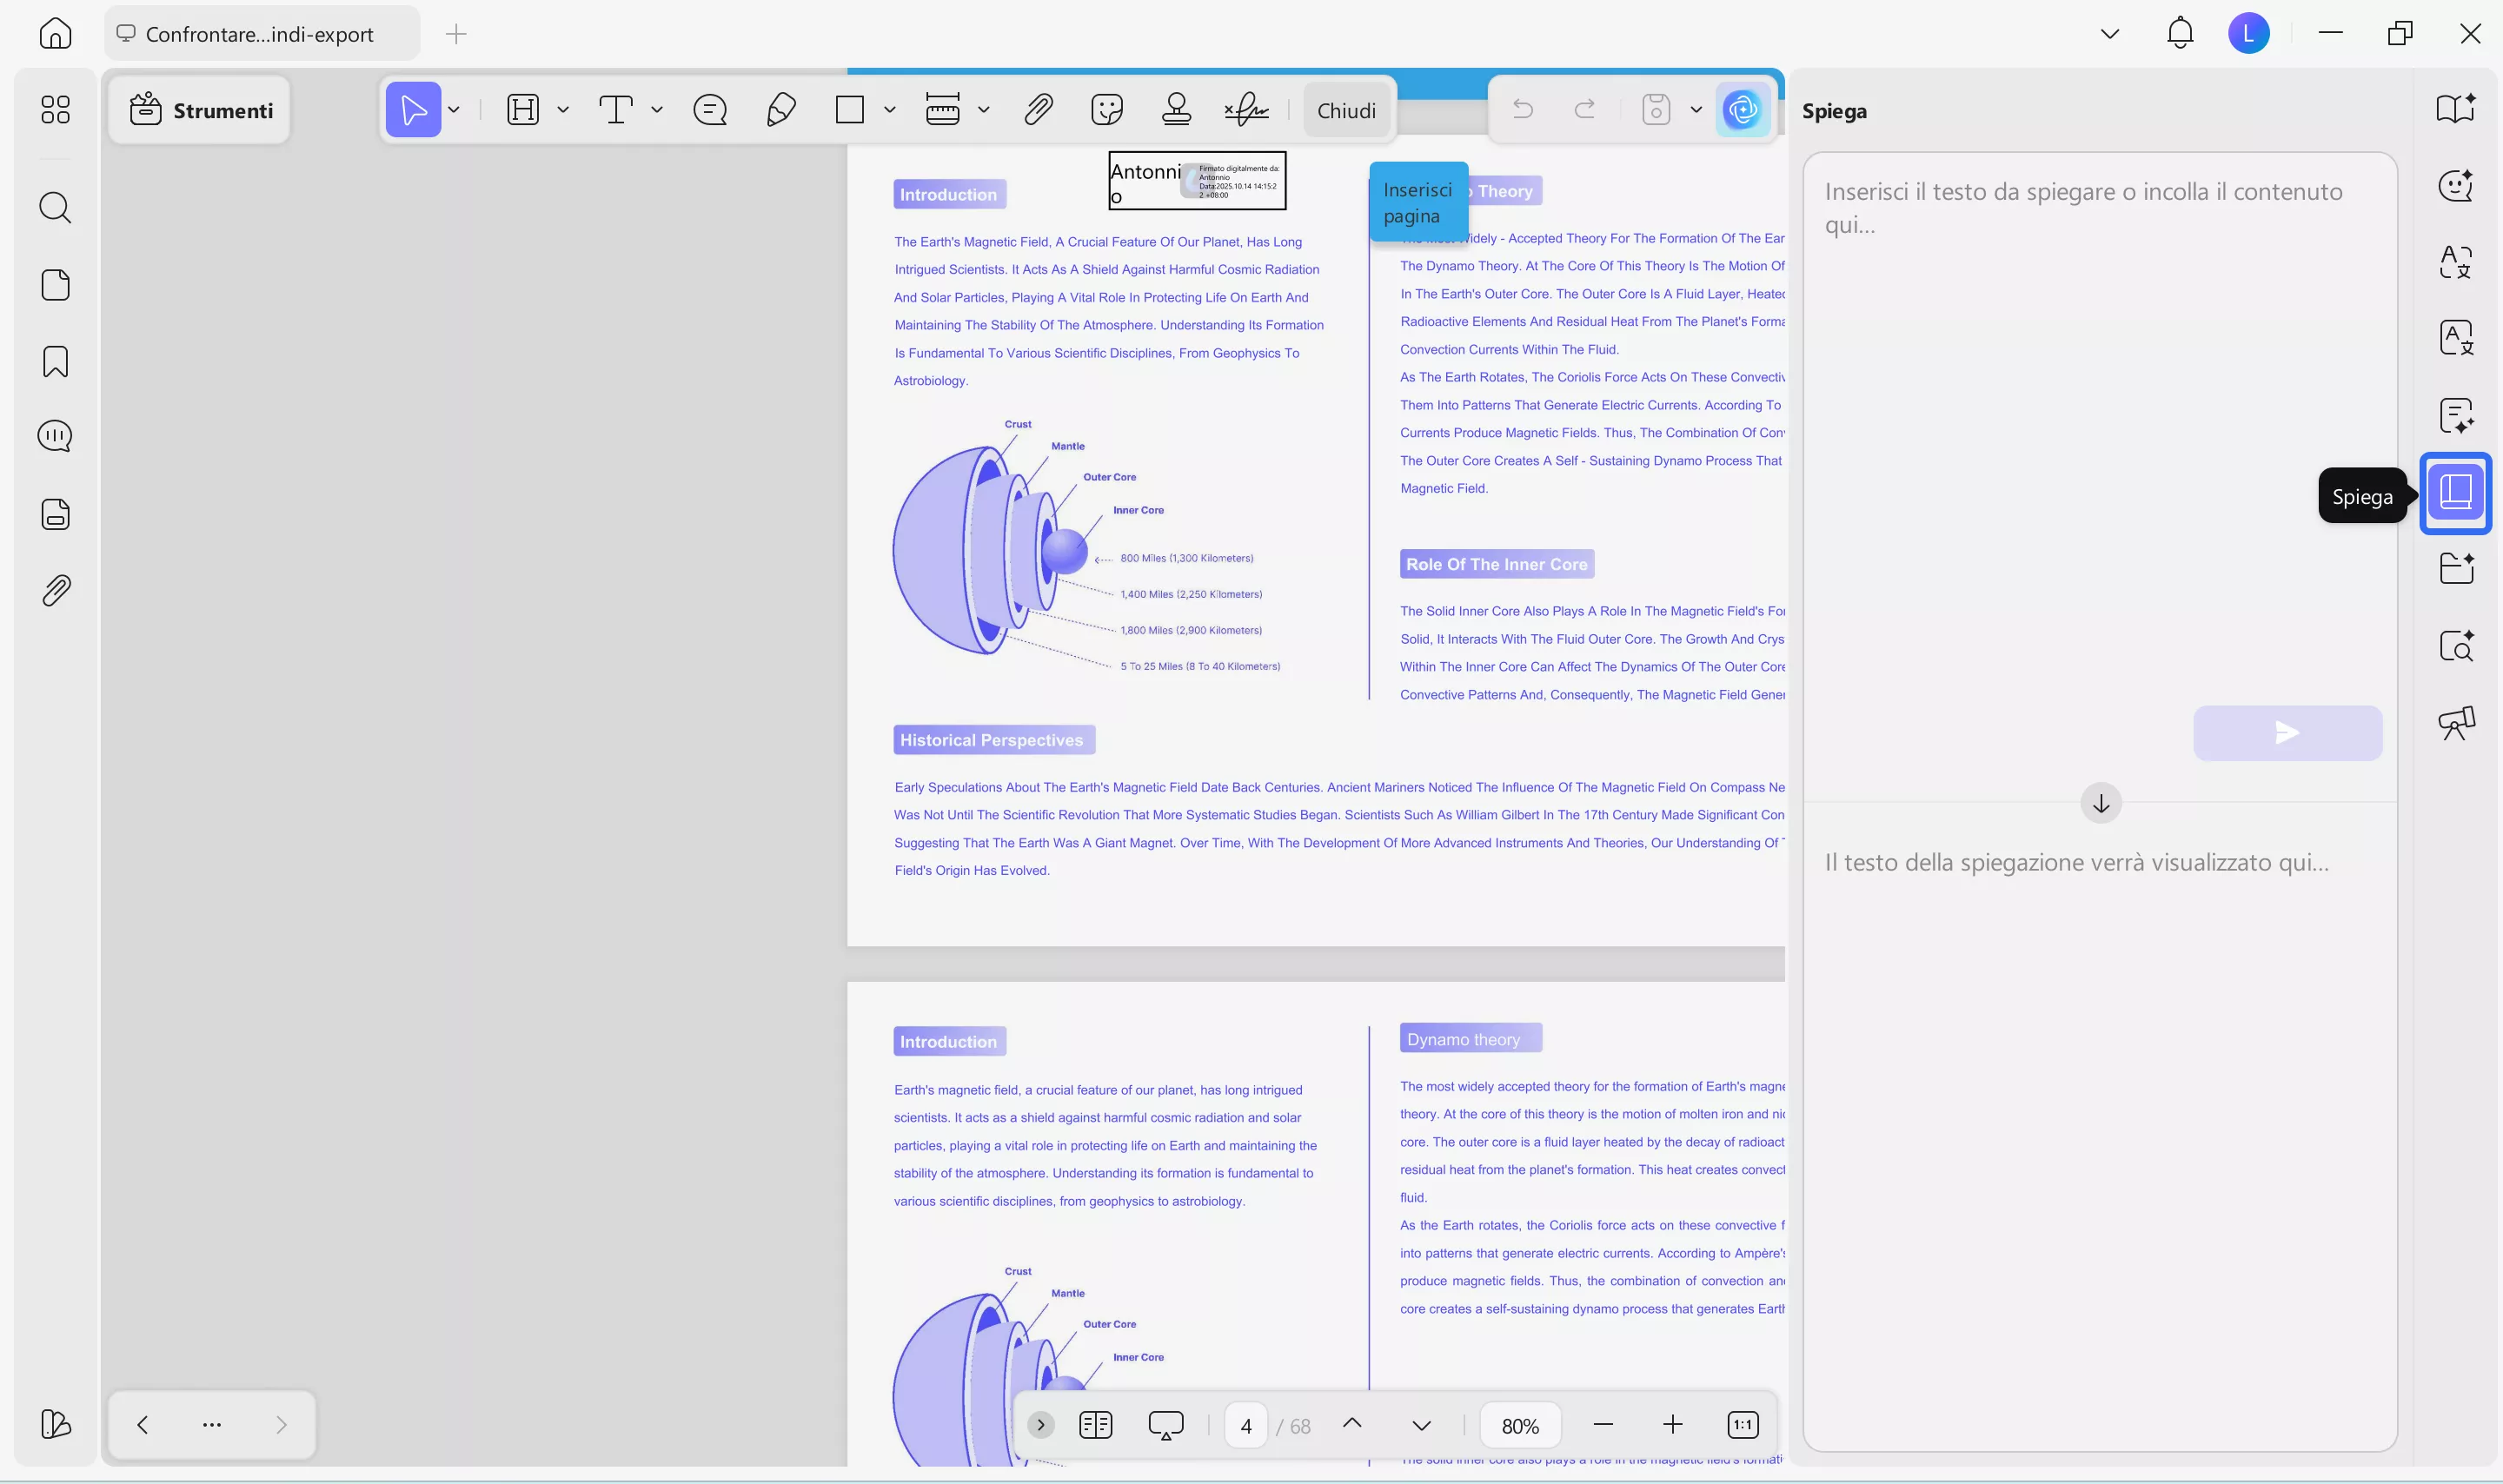Select the stamp tool icon
This screenshot has width=2503, height=1484.
tap(1176, 109)
